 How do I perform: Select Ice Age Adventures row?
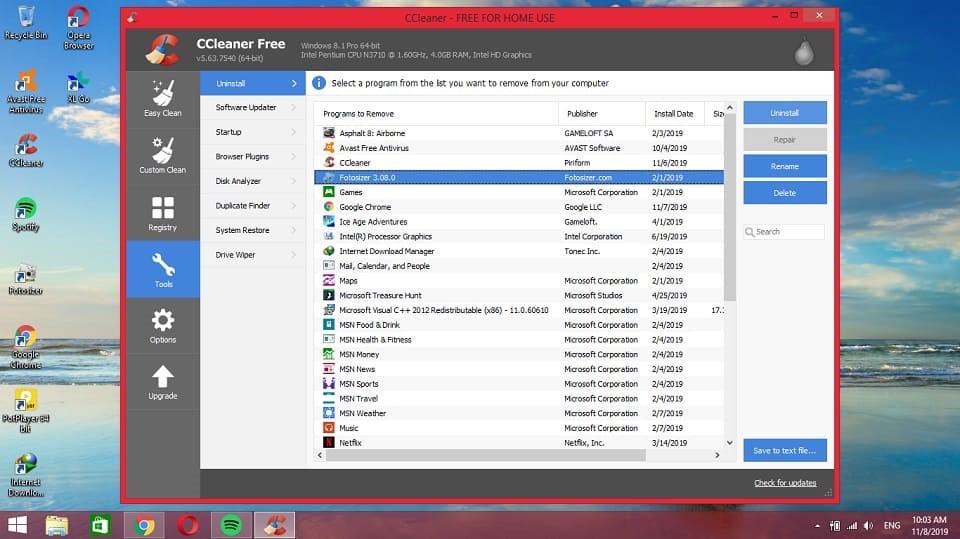519,221
